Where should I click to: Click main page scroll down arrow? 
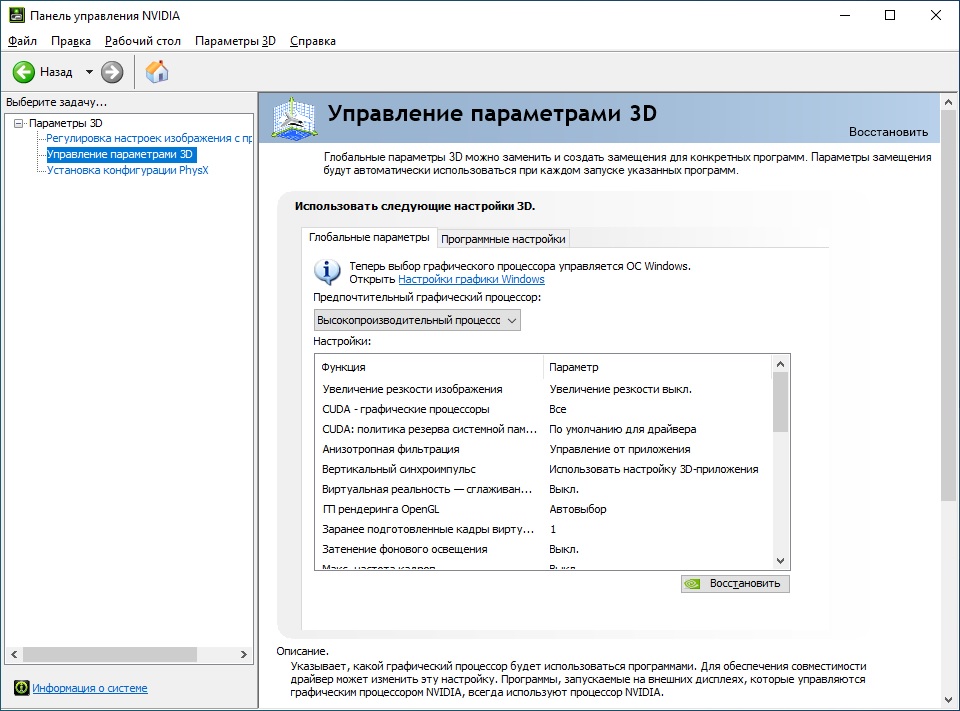pyautogui.click(x=948, y=700)
